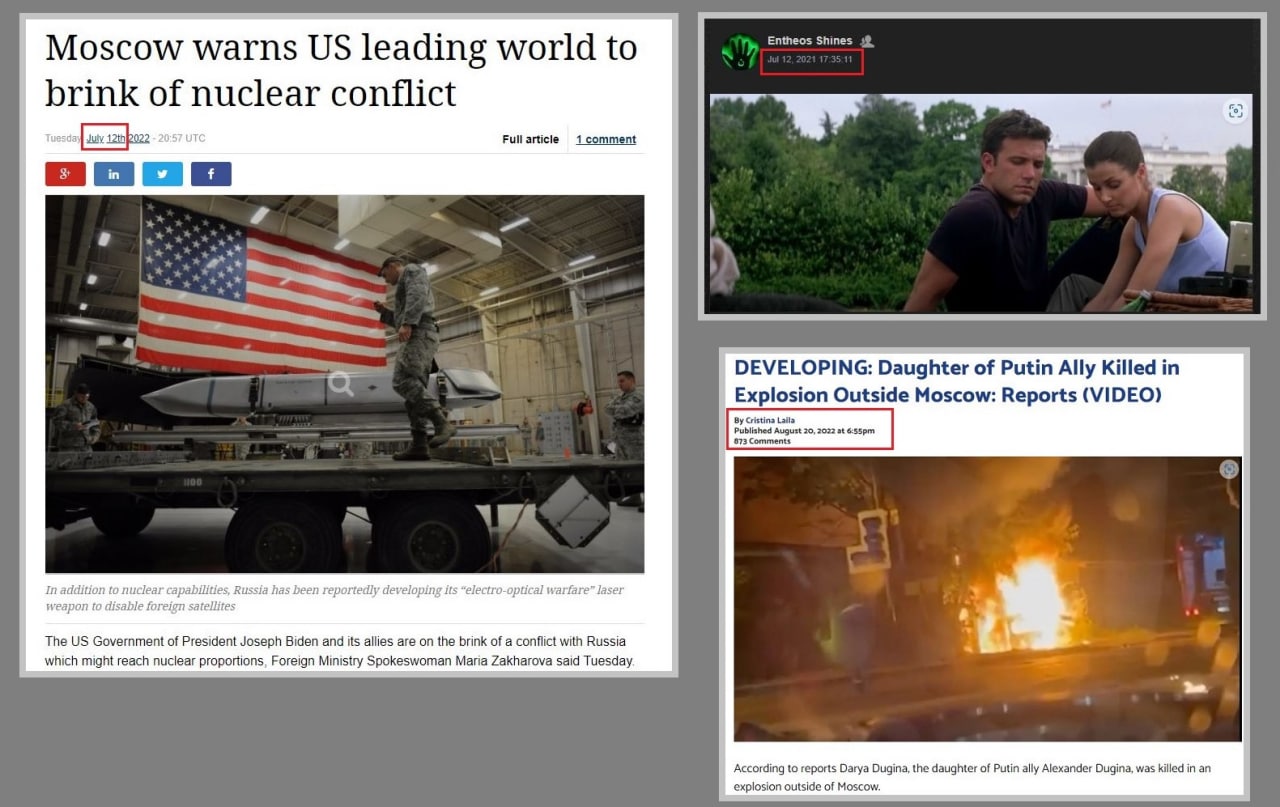Click the caption about 'electro-optical warfare' laser weapon

pyautogui.click(x=335, y=598)
